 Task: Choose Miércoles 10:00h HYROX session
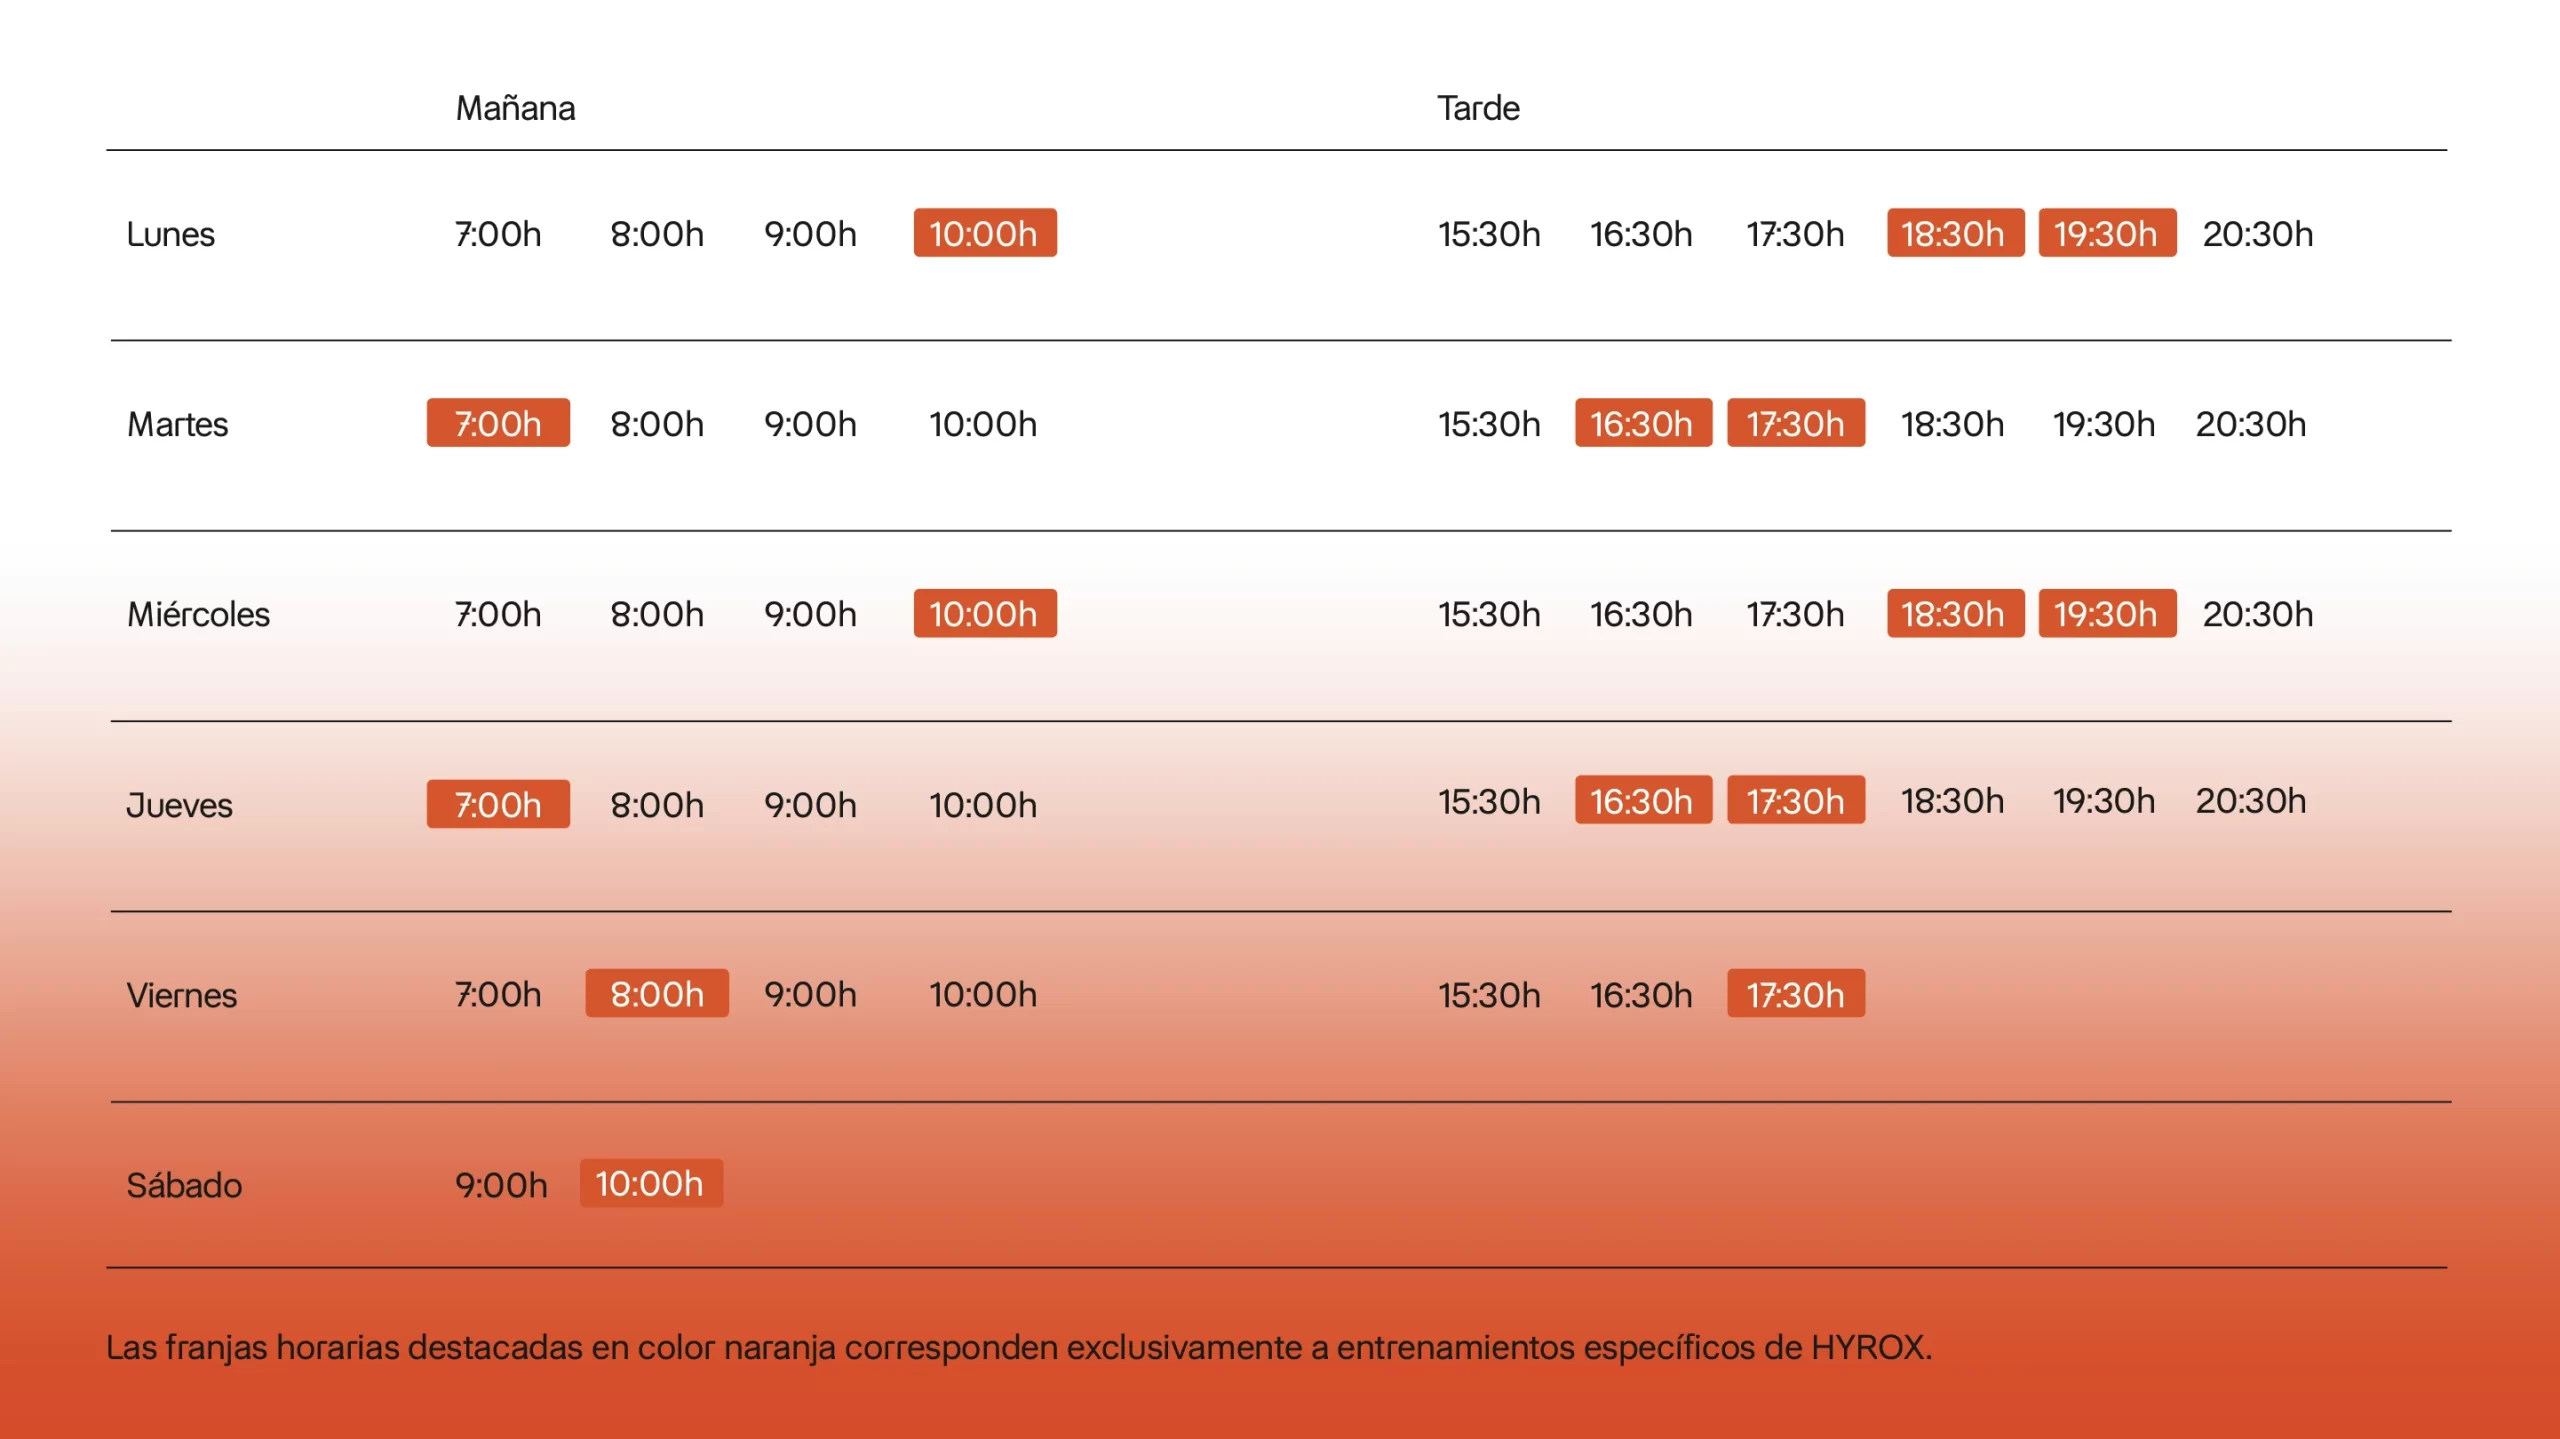(984, 613)
